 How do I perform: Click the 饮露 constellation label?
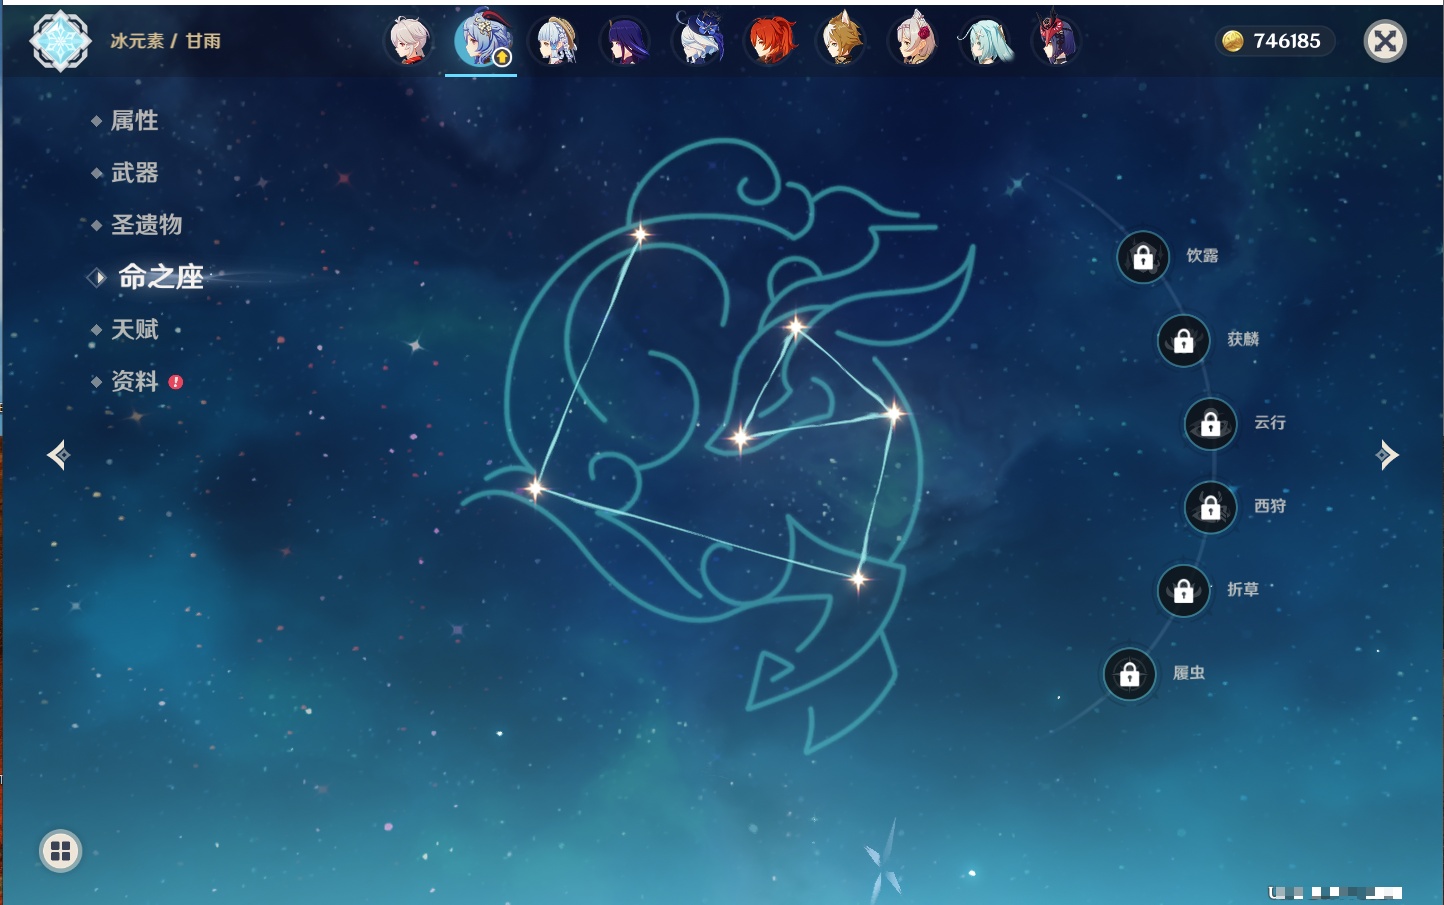point(1202,256)
